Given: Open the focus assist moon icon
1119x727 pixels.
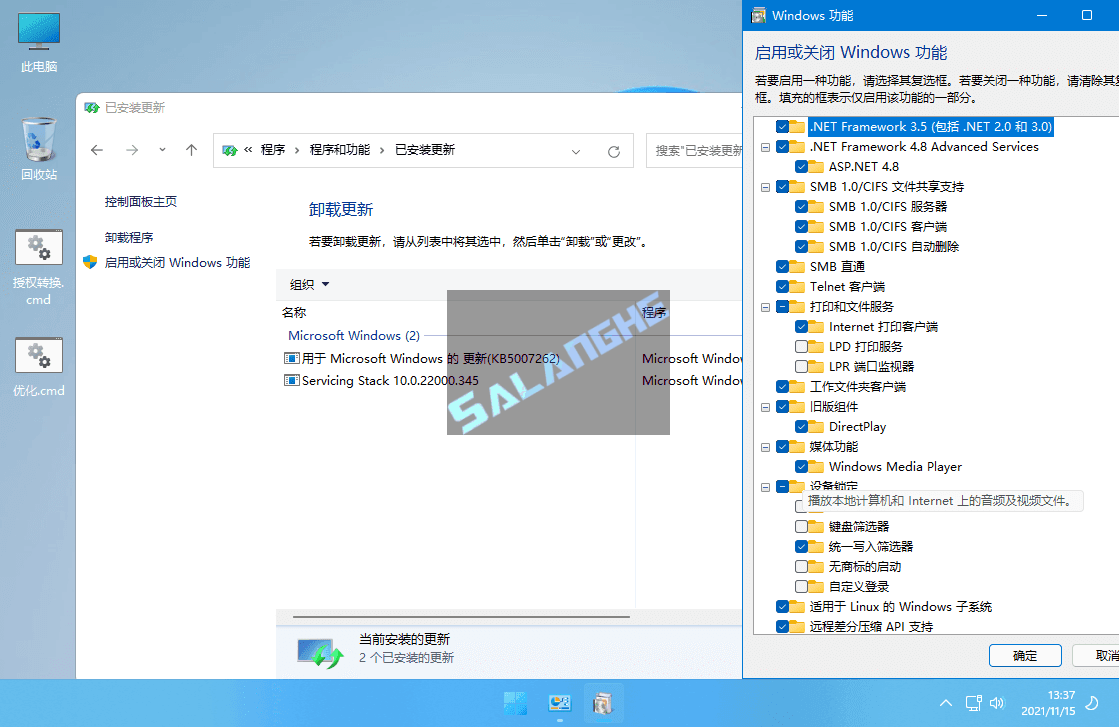Looking at the screenshot, I should click(x=1092, y=703).
